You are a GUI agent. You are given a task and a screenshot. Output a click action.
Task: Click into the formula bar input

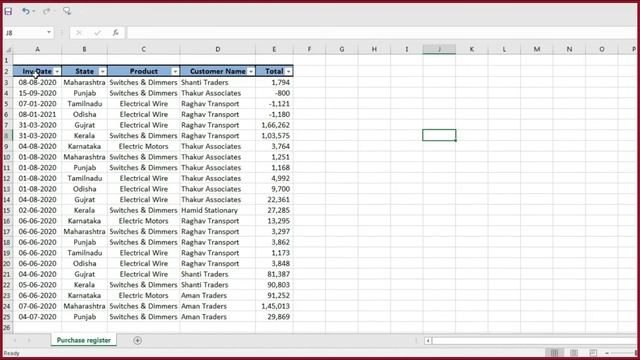point(382,33)
